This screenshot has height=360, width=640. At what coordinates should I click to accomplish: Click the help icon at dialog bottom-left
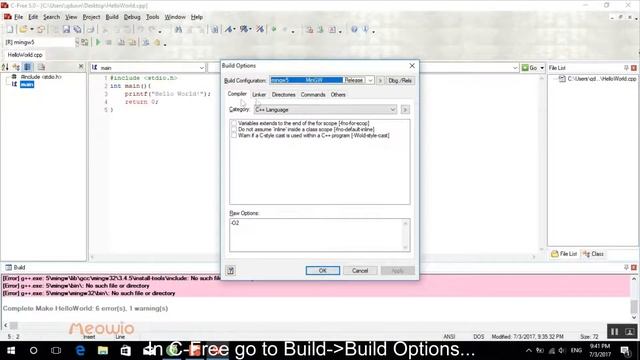[x=231, y=270]
